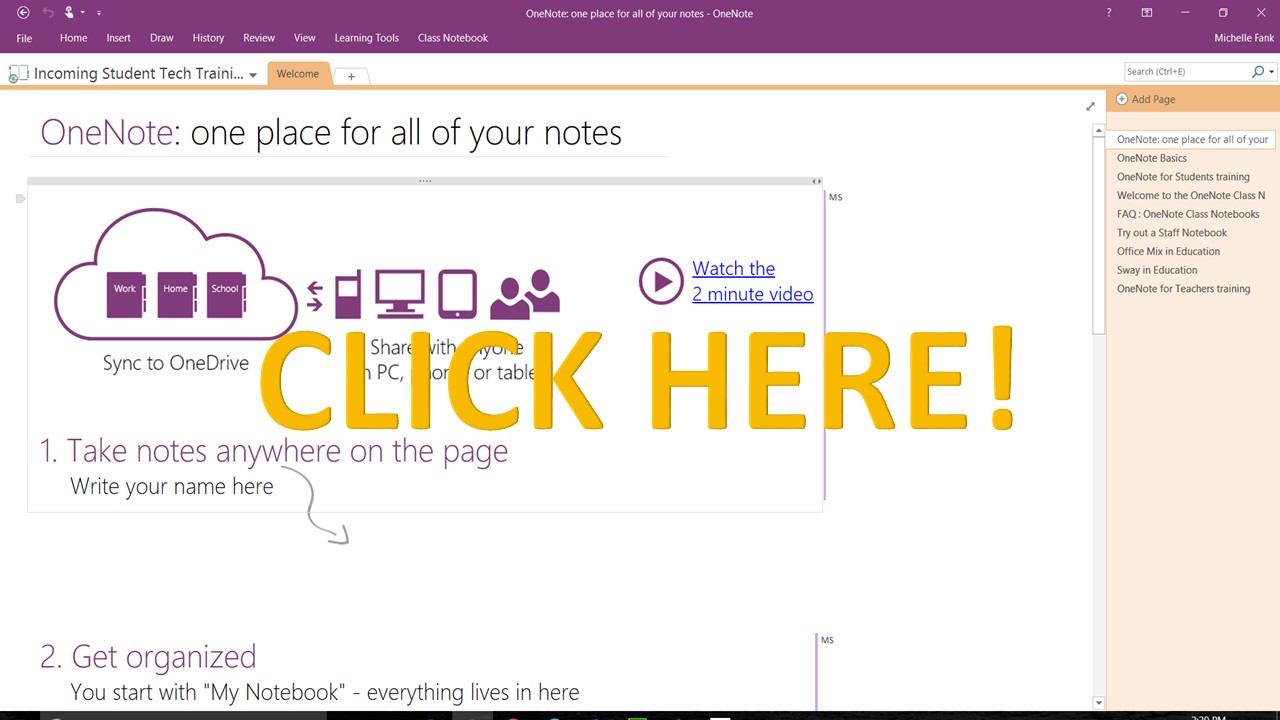Open the View ribbon tab
This screenshot has height=720, width=1280.
[305, 38]
